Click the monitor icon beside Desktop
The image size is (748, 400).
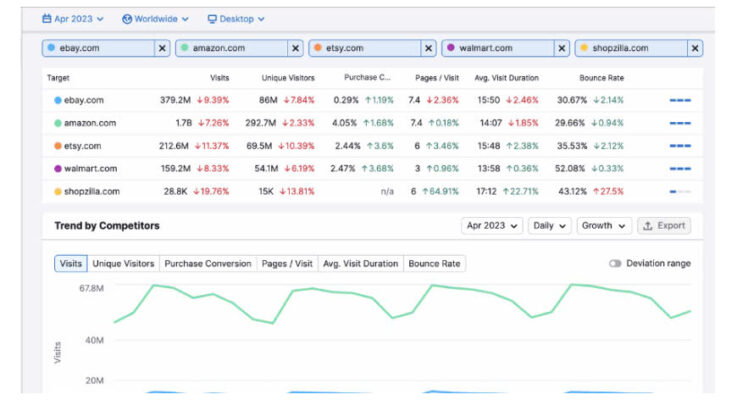tap(212, 19)
